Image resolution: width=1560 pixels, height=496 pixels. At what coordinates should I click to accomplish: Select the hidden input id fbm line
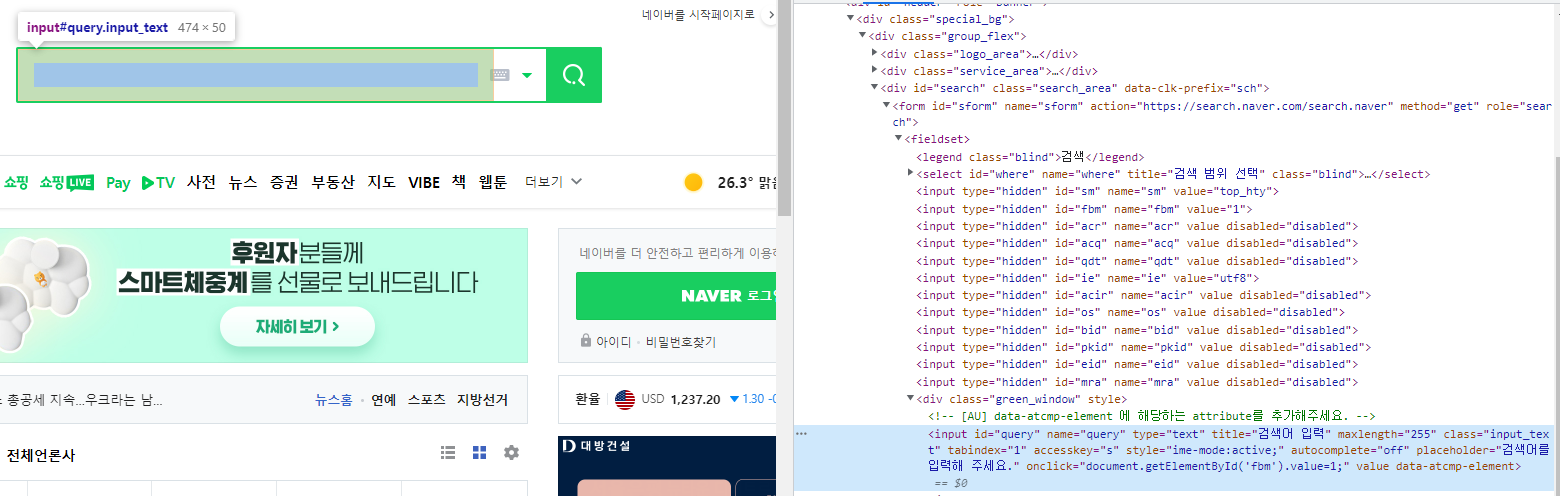[x=1085, y=209]
